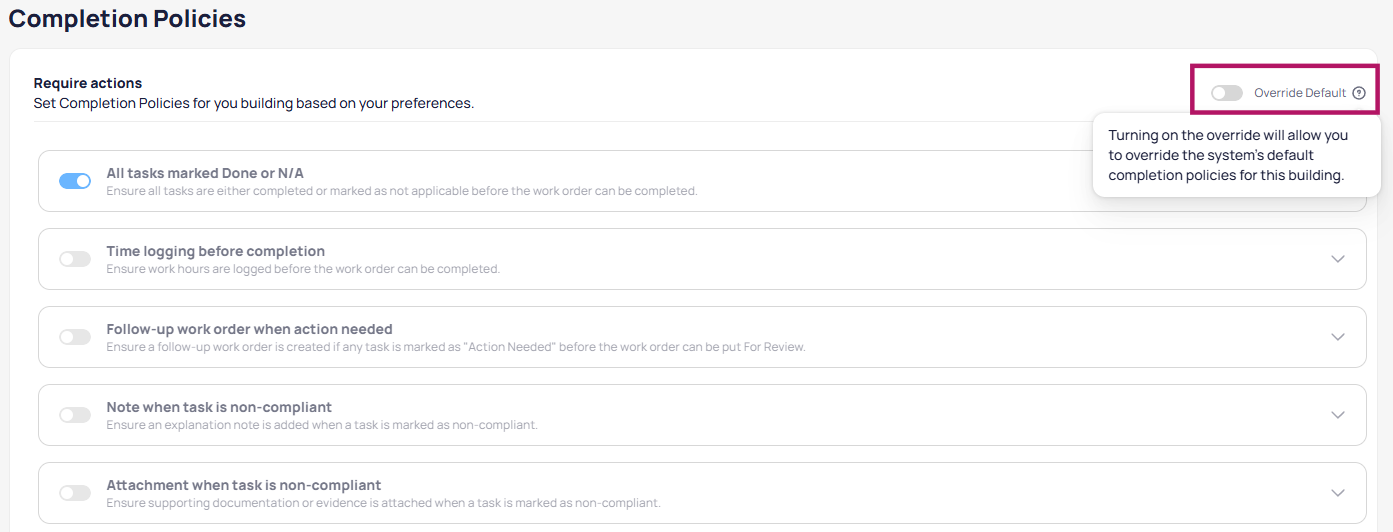This screenshot has width=1393, height=532.
Task: Click the Completion Policies page heading
Action: pos(127,18)
